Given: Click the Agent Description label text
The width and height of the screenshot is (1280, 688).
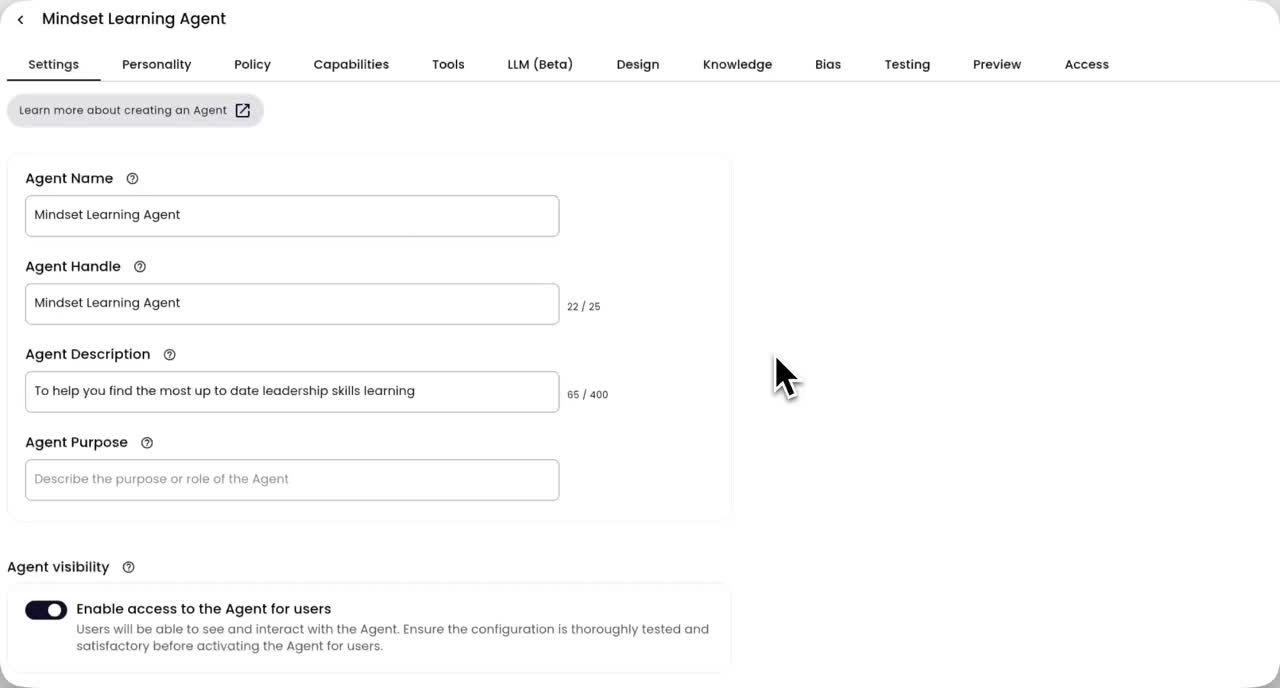Looking at the screenshot, I should pos(88,355).
